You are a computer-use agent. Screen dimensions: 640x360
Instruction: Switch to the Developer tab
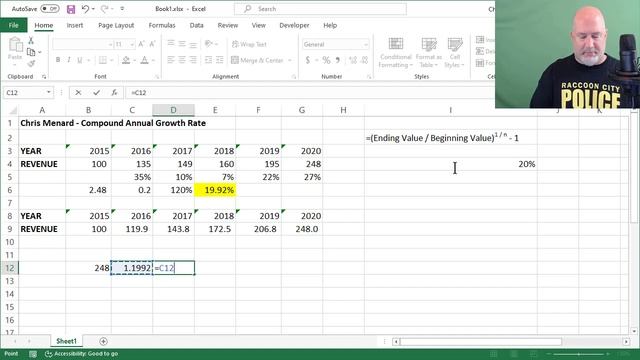tap(294, 25)
